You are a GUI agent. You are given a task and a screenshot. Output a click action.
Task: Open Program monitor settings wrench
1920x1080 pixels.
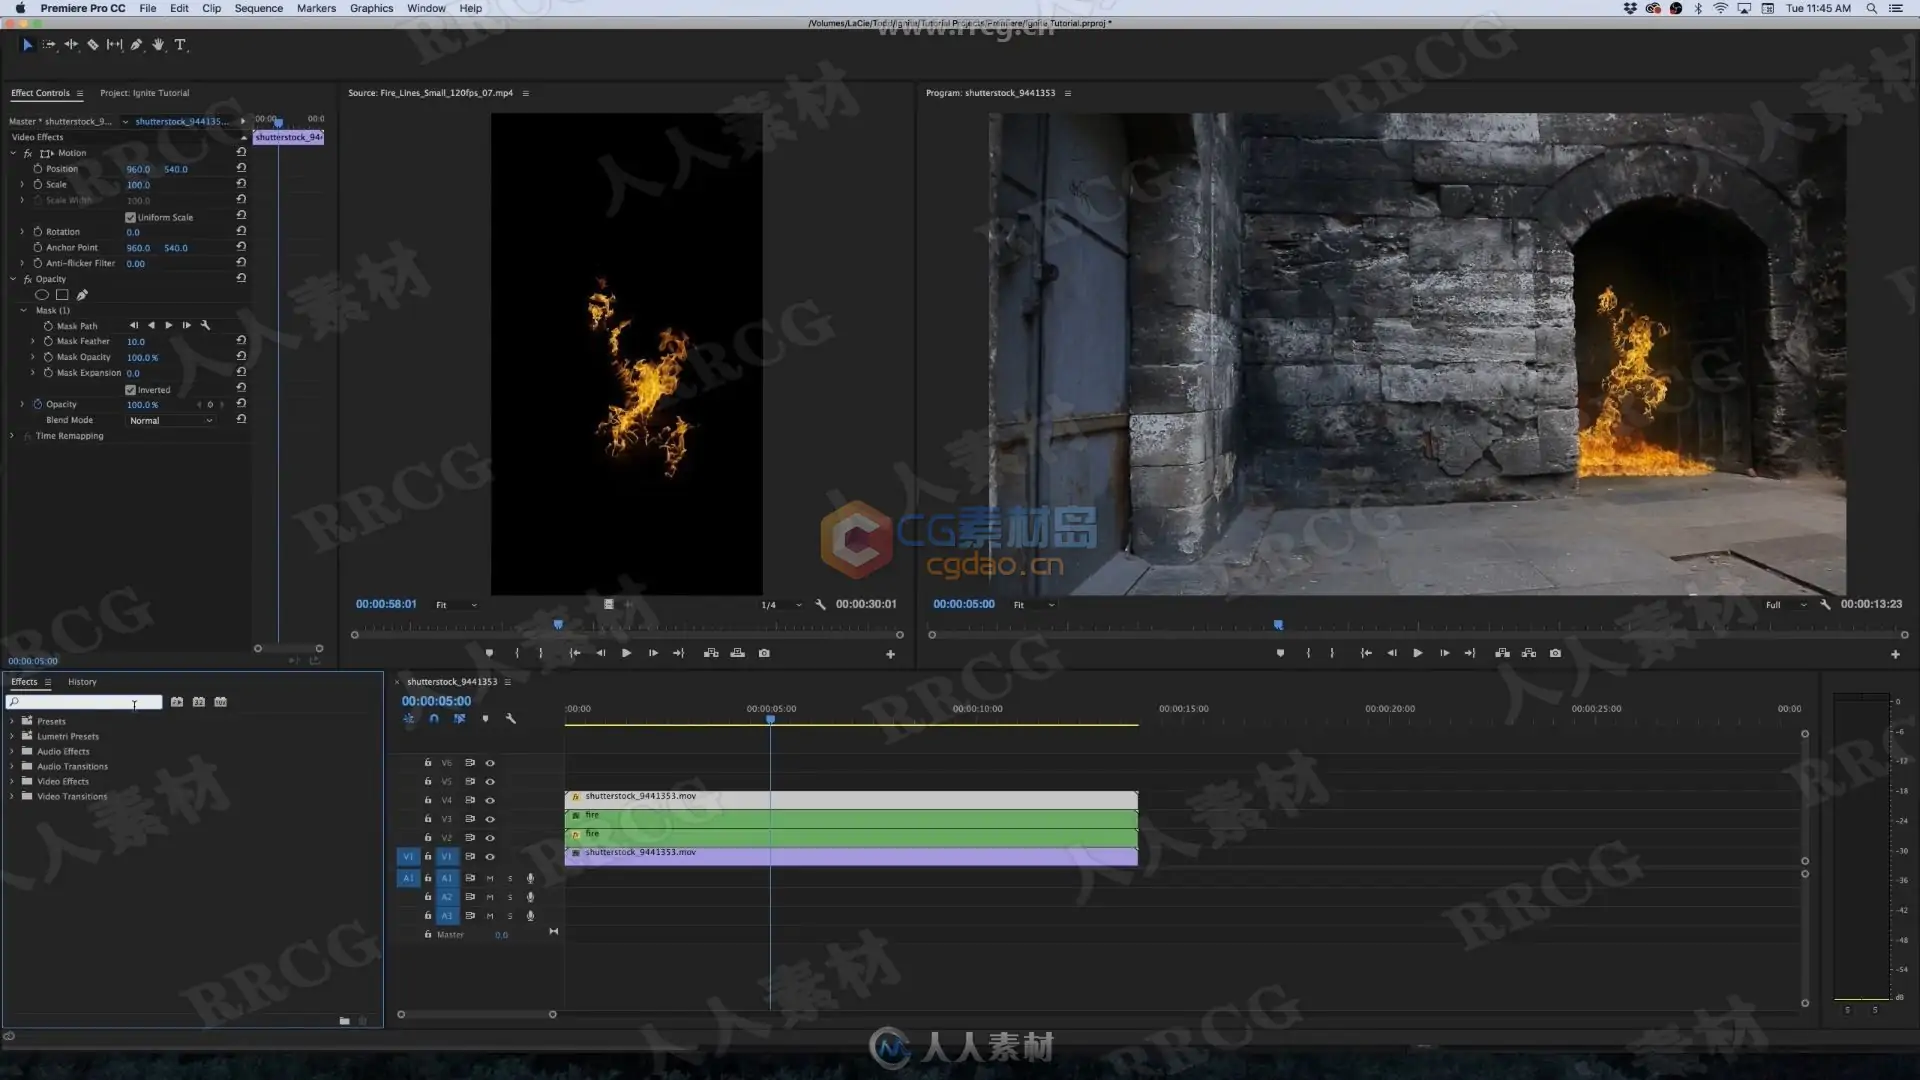coord(1825,605)
